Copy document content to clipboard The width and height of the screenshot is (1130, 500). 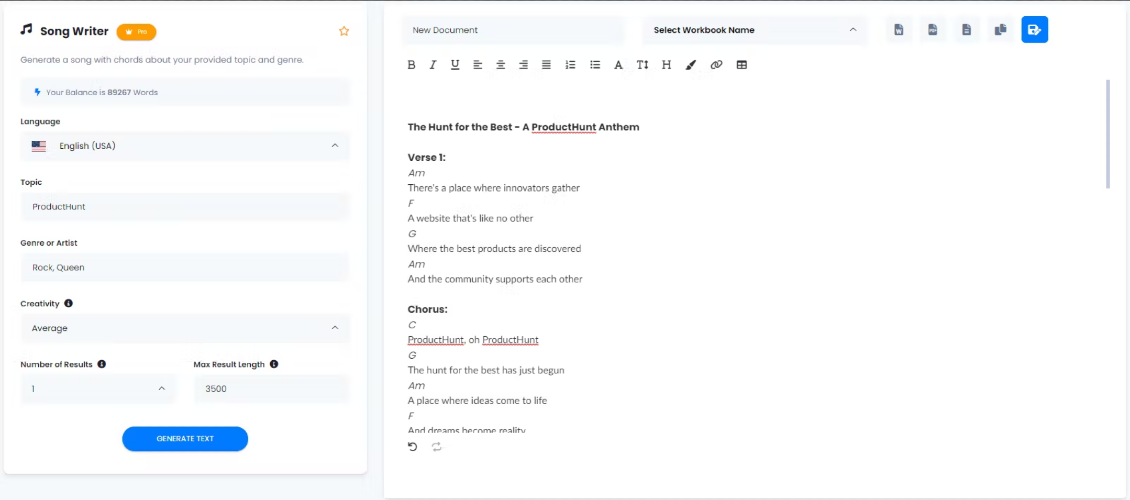coord(1000,30)
